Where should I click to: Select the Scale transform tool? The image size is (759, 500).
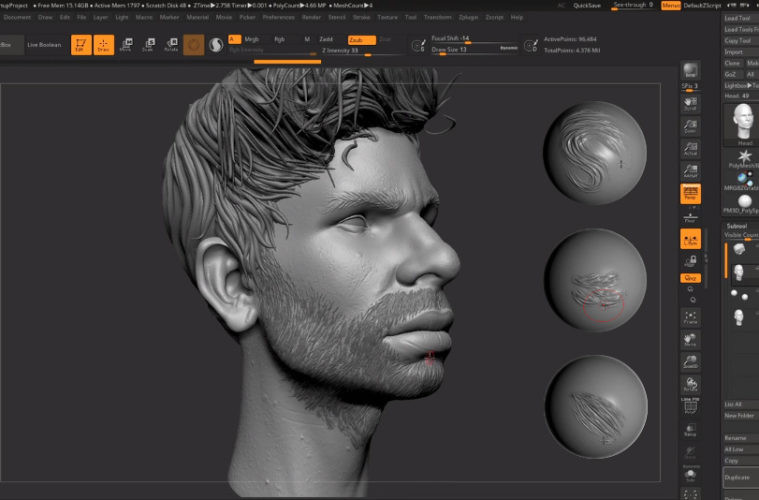pyautogui.click(x=149, y=44)
